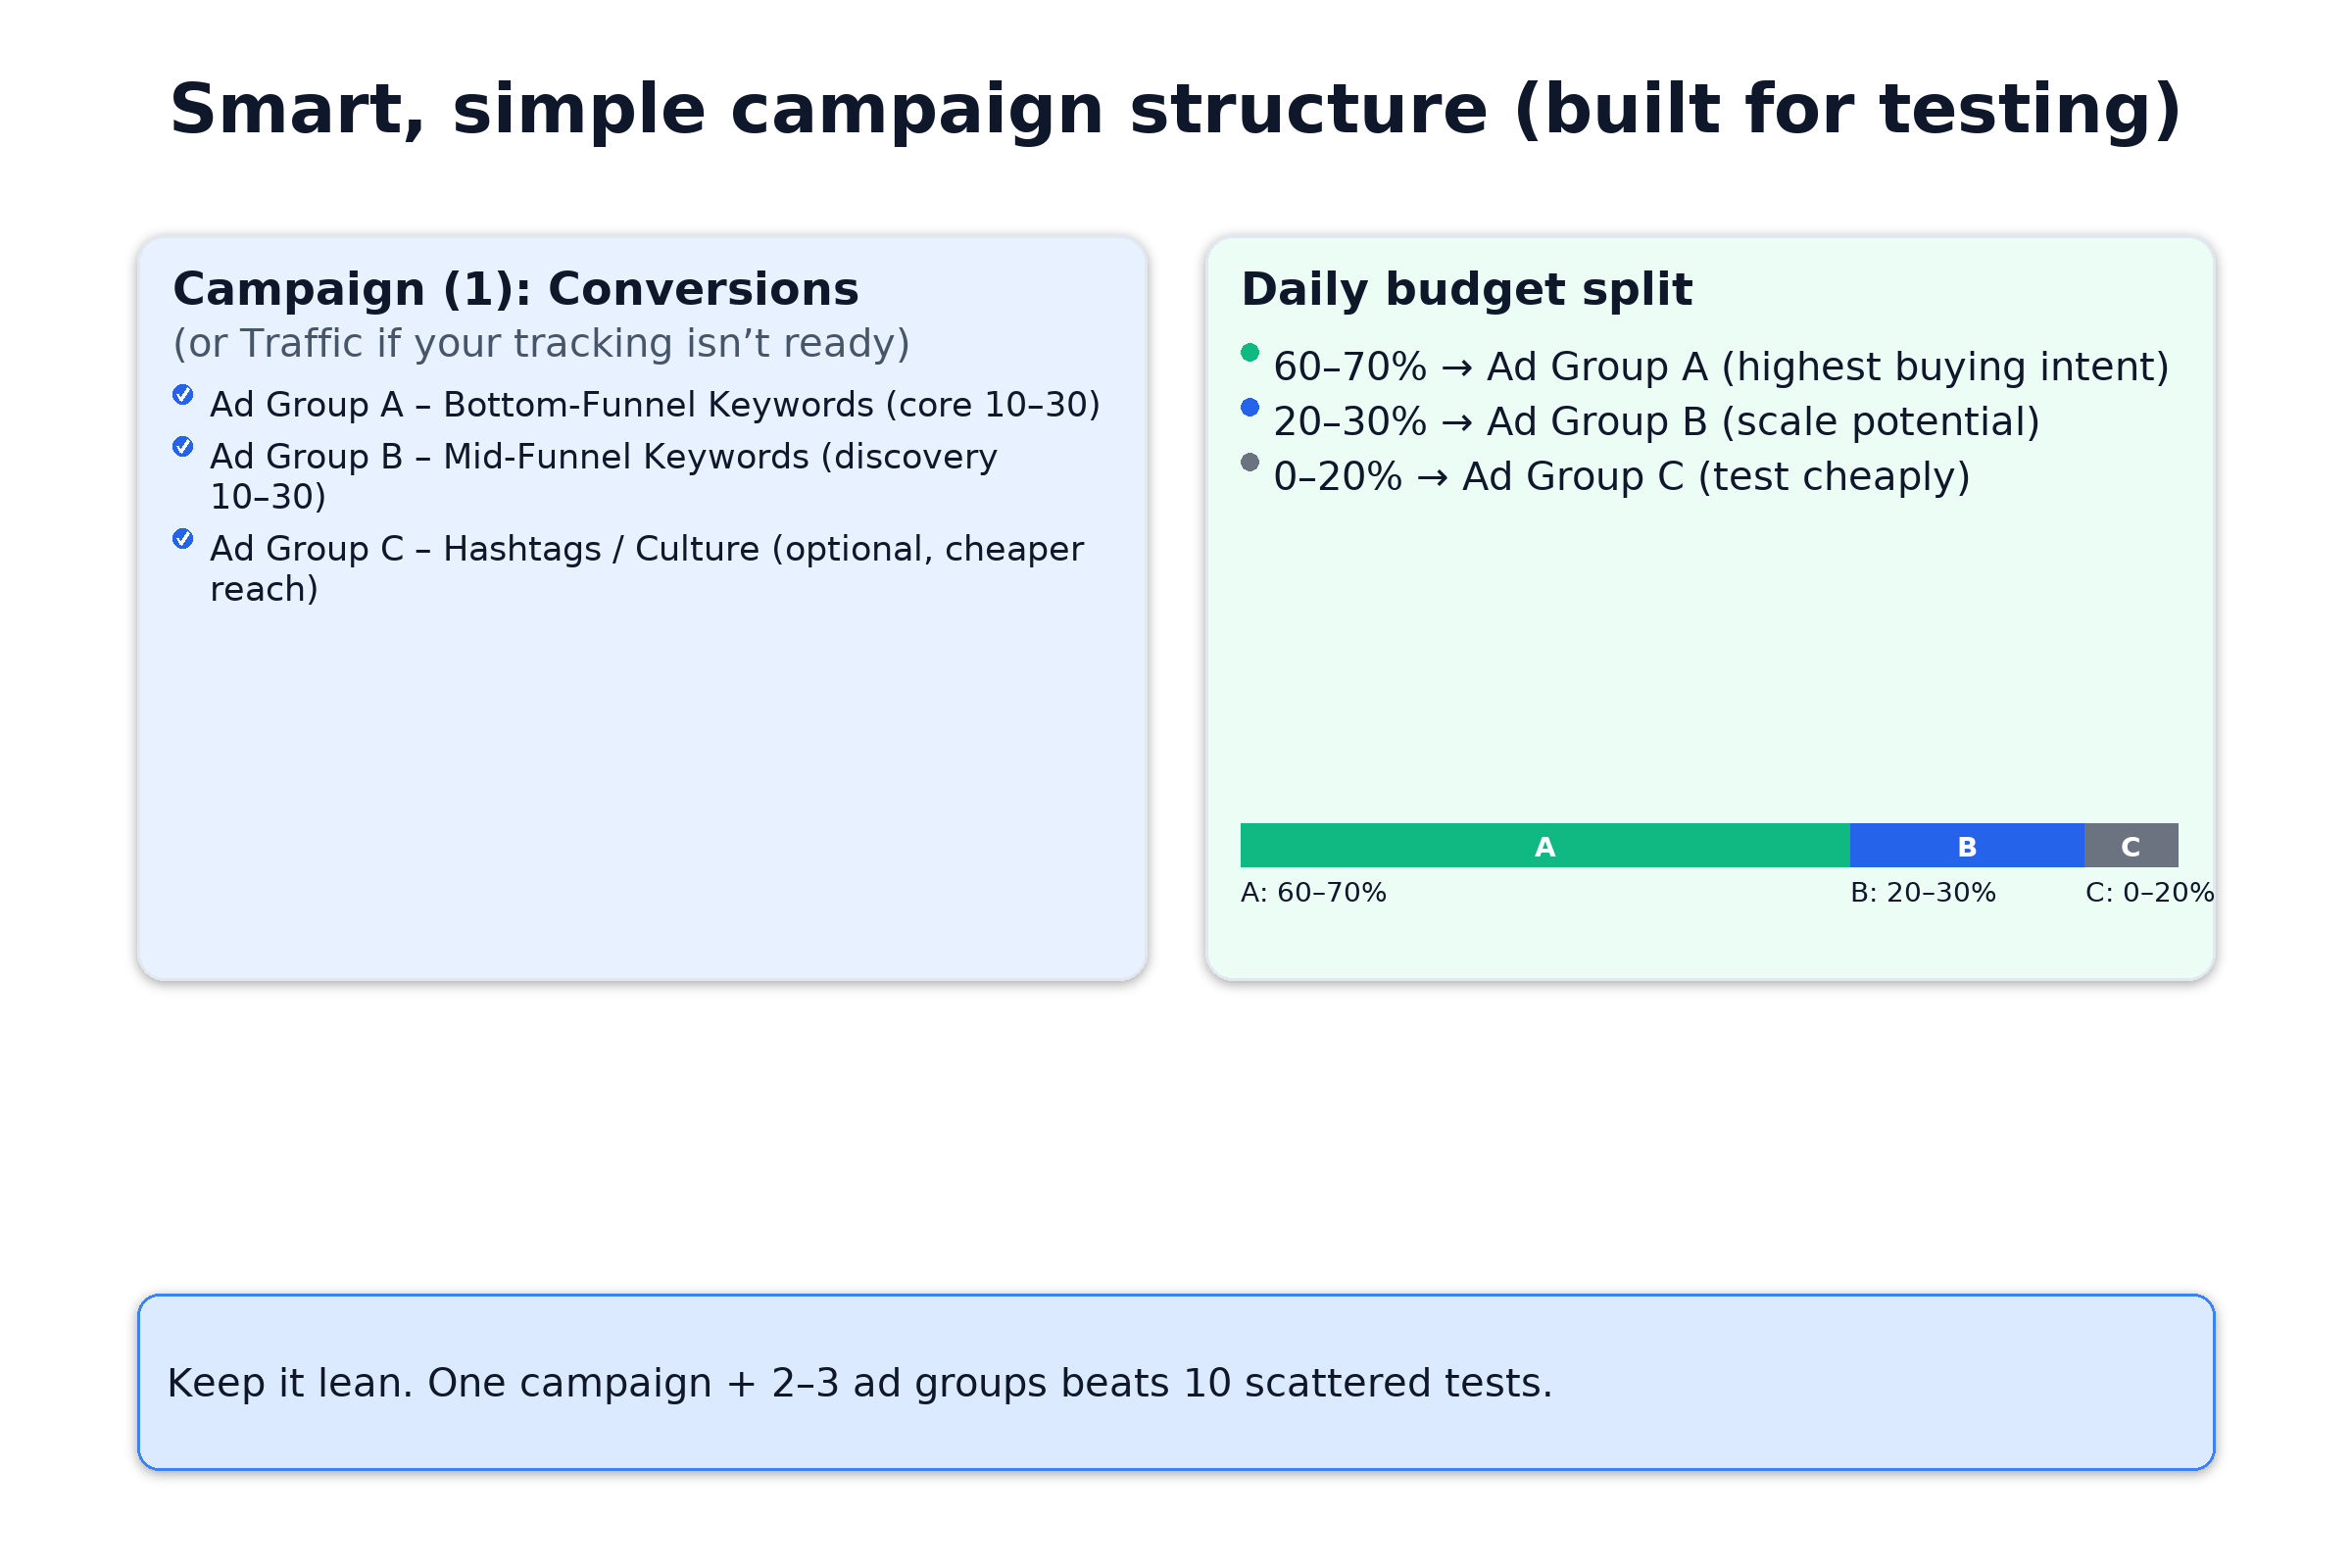Click the 'B: 20–30%' label under the bar

pos(1923,893)
